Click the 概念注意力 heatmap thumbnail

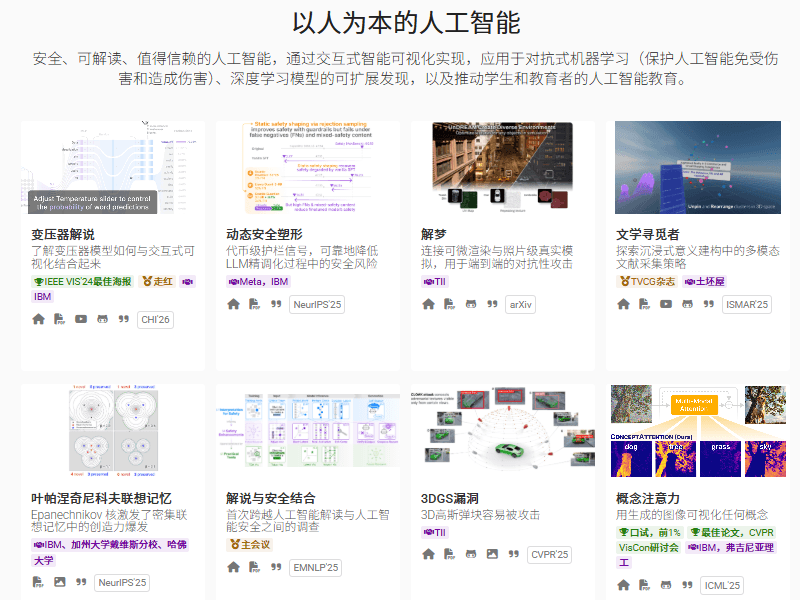[698, 431]
